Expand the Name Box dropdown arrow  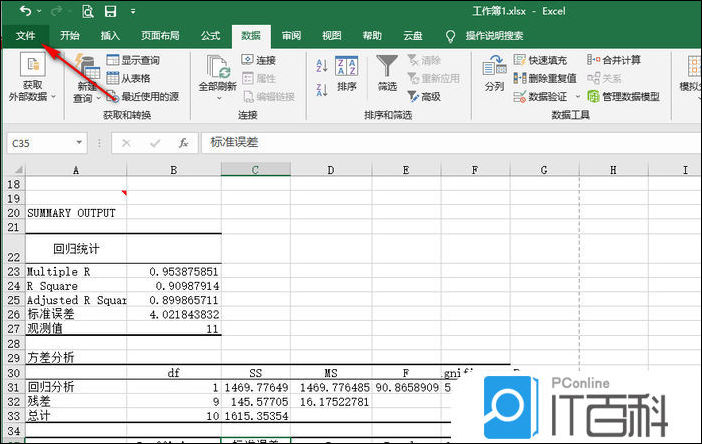pos(79,143)
